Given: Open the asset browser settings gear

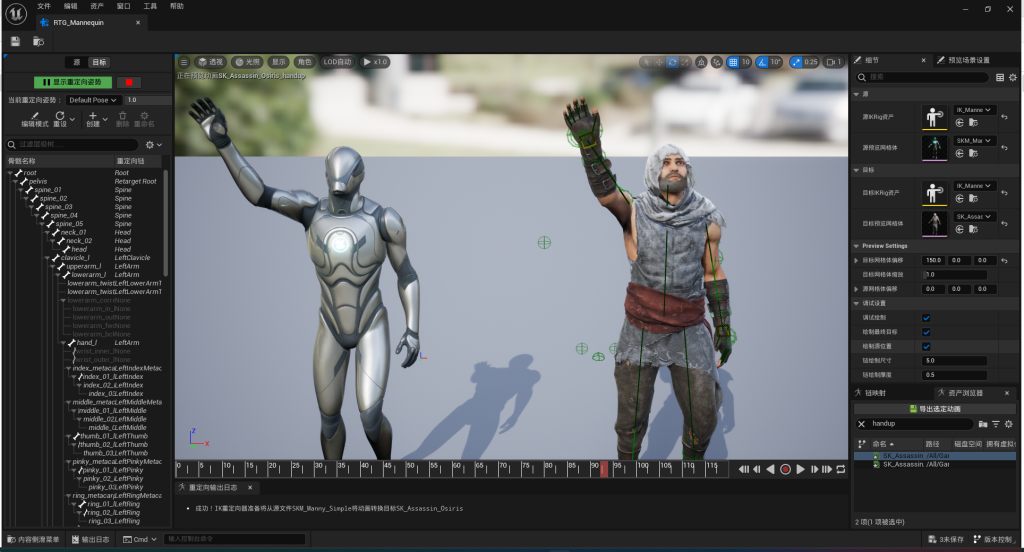Looking at the screenshot, I should click(1009, 424).
